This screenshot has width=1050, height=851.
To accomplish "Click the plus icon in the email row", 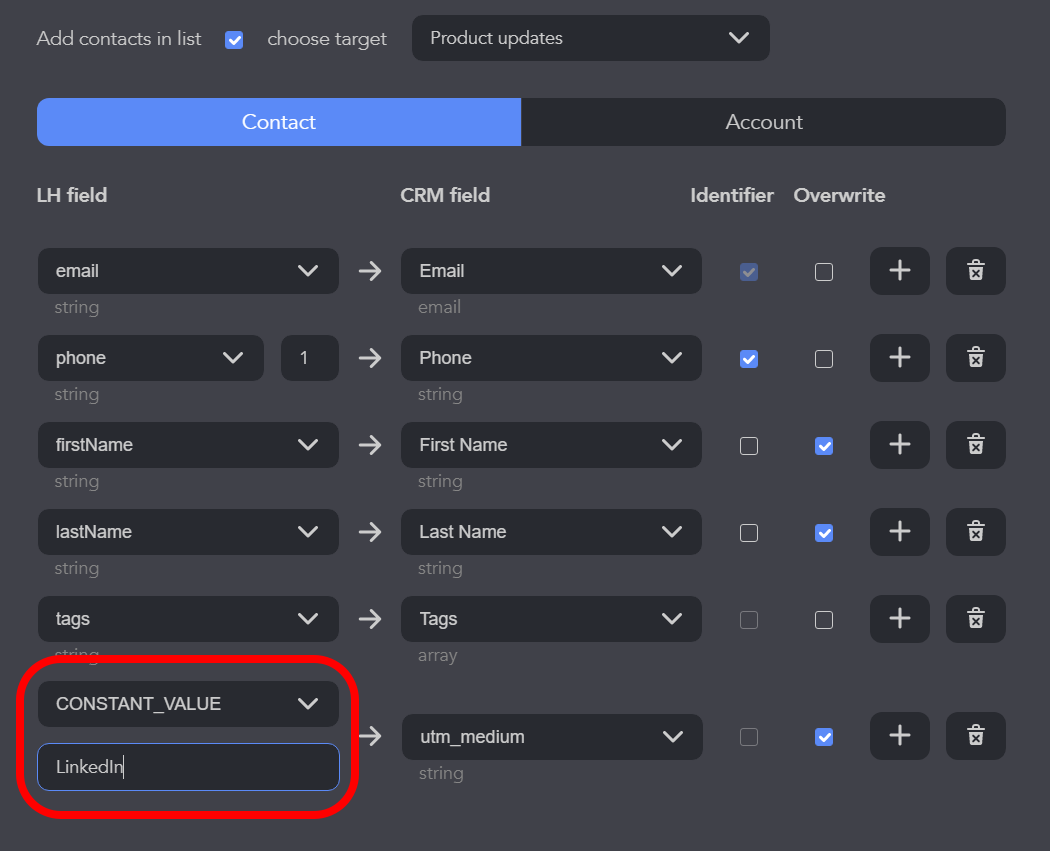I will point(899,271).
